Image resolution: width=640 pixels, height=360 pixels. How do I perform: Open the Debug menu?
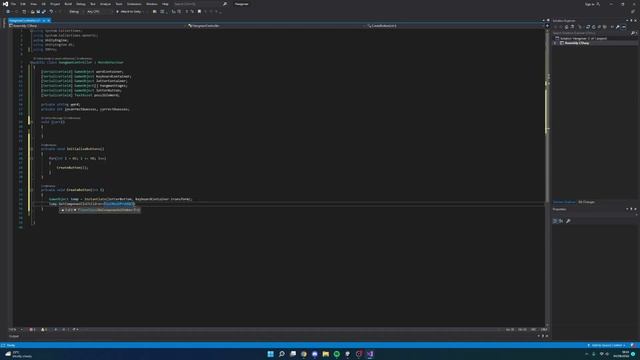click(x=81, y=4)
